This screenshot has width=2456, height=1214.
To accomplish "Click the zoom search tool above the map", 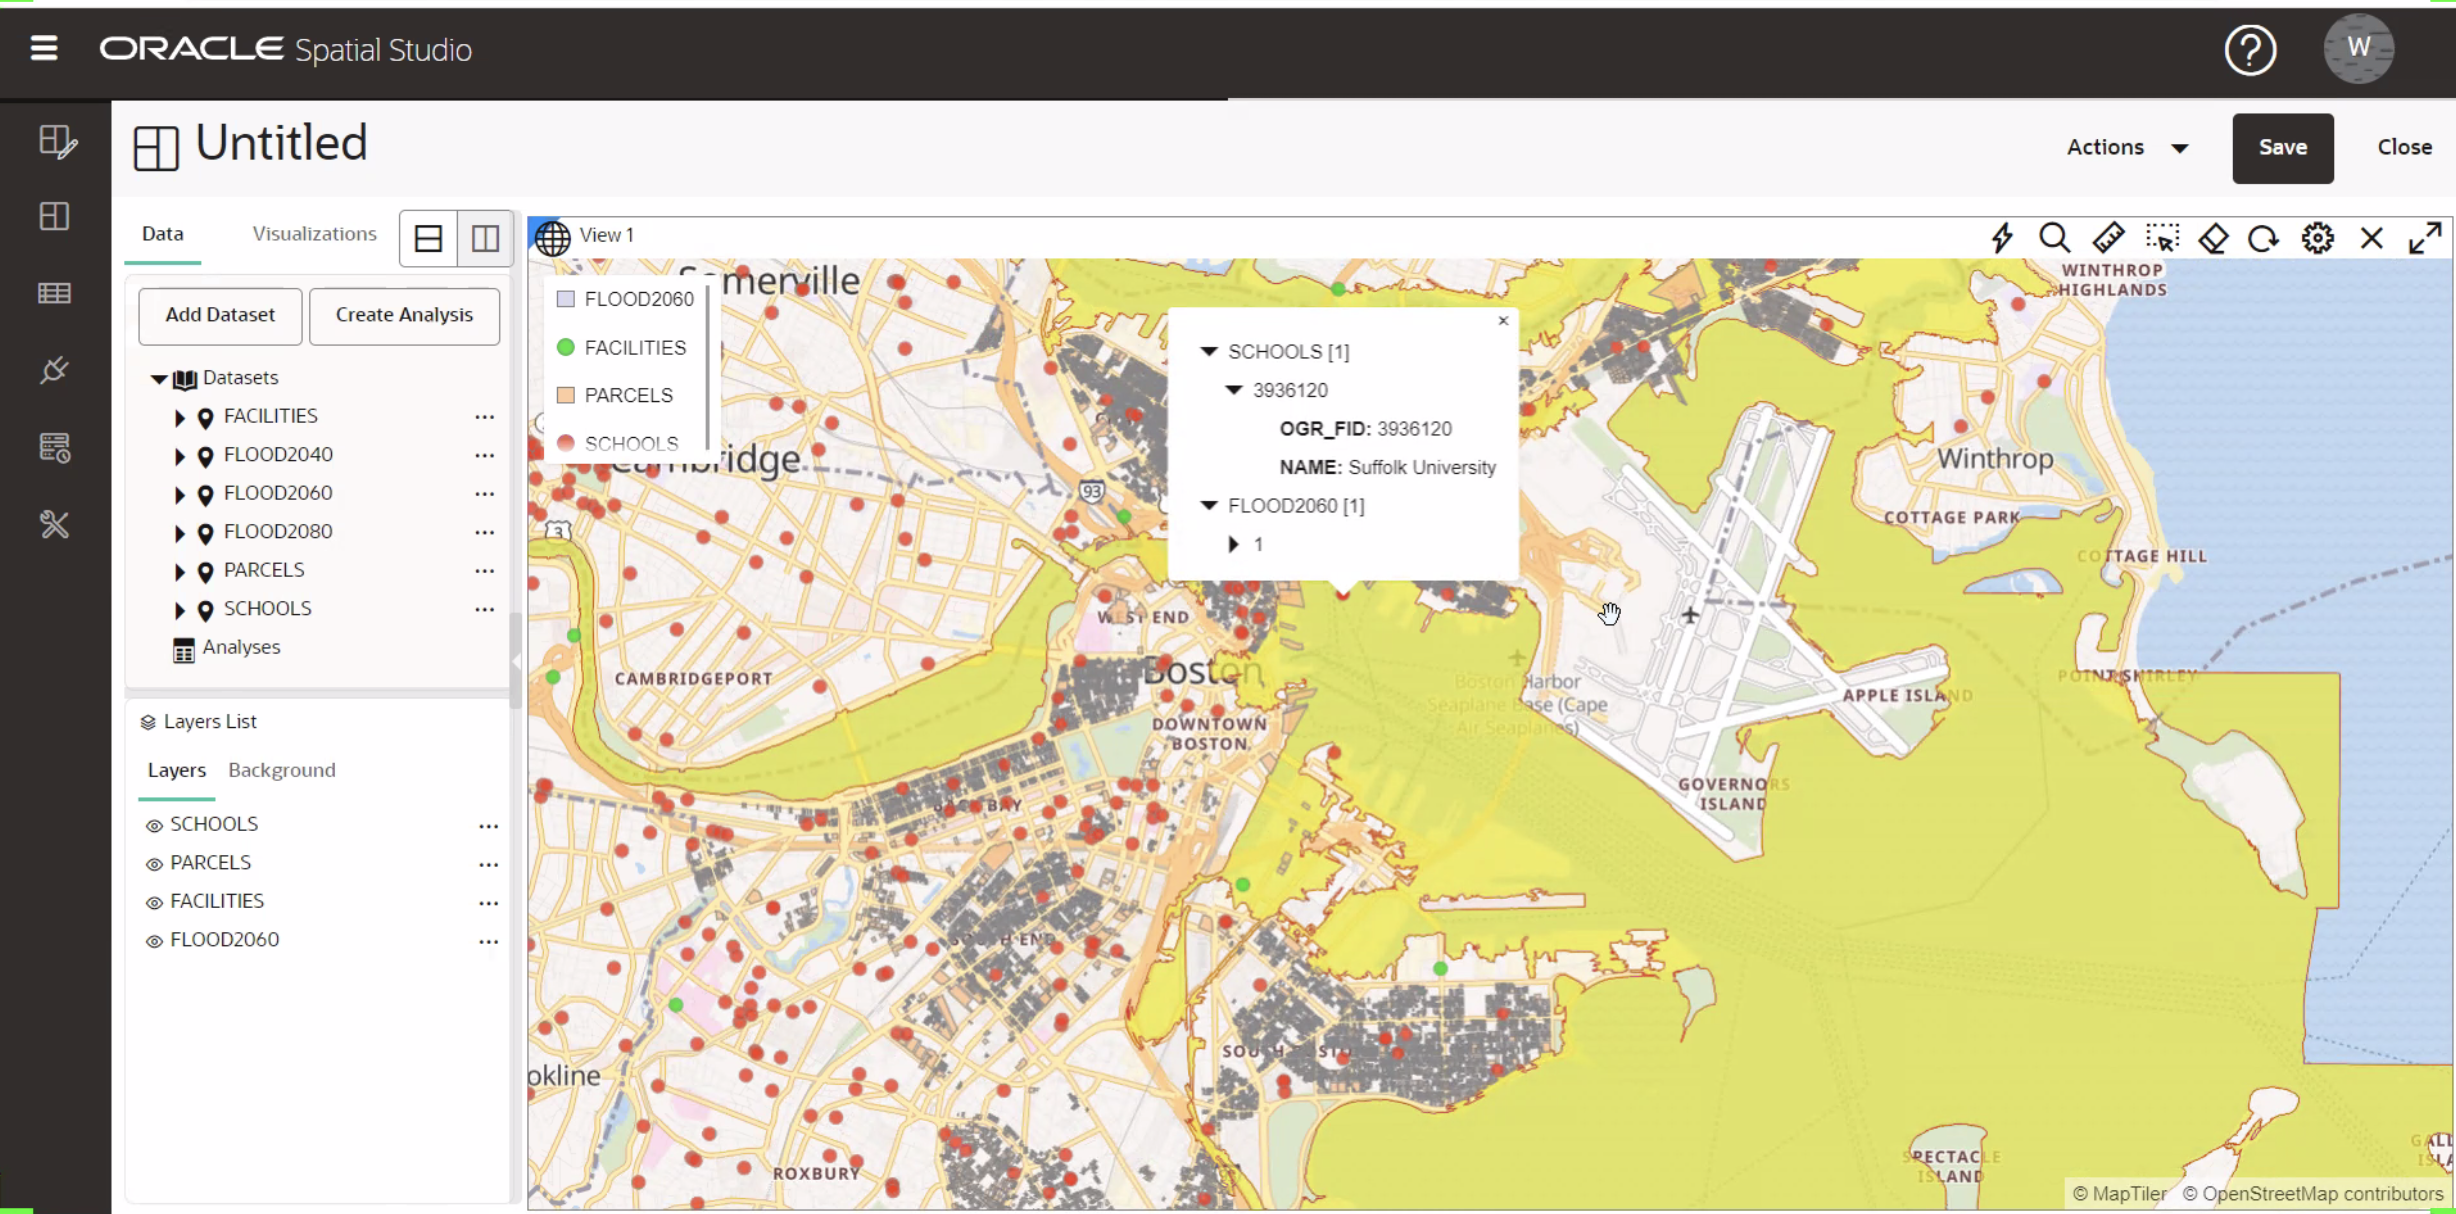I will pyautogui.click(x=2054, y=238).
